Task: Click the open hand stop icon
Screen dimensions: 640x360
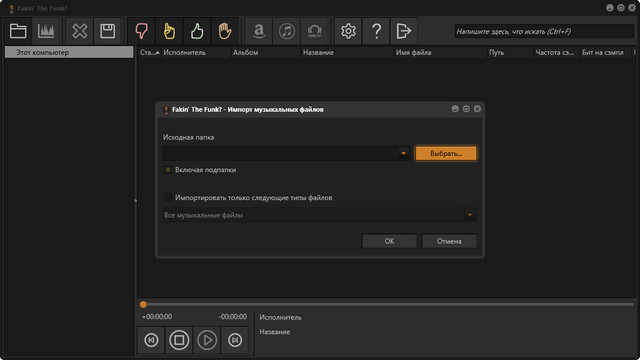Action: point(225,31)
